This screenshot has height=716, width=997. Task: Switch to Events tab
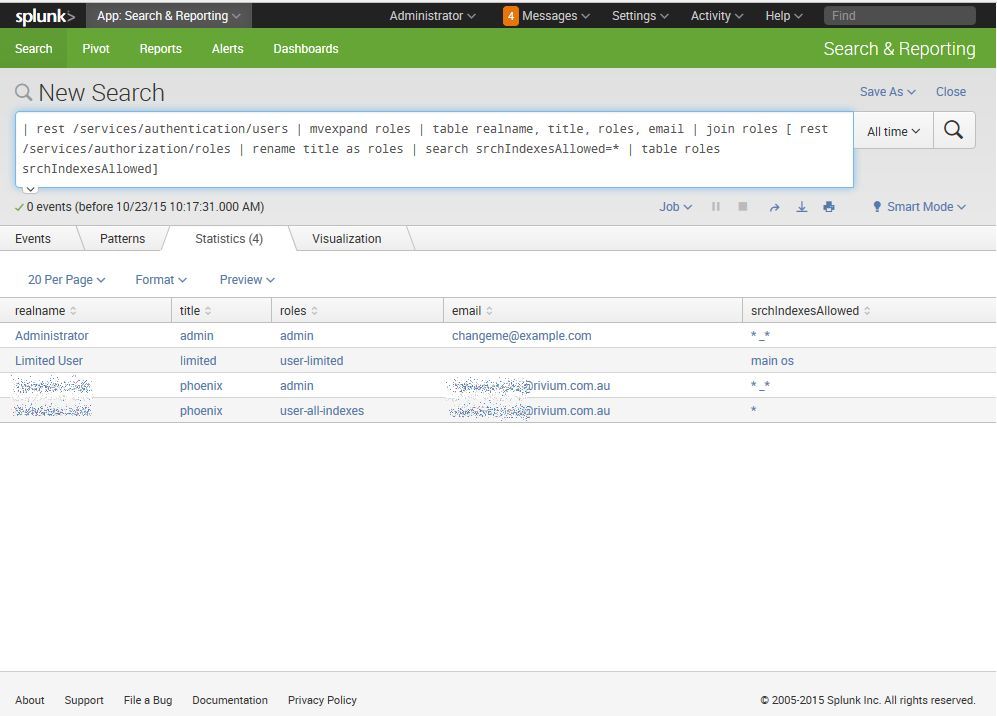pyautogui.click(x=33, y=238)
